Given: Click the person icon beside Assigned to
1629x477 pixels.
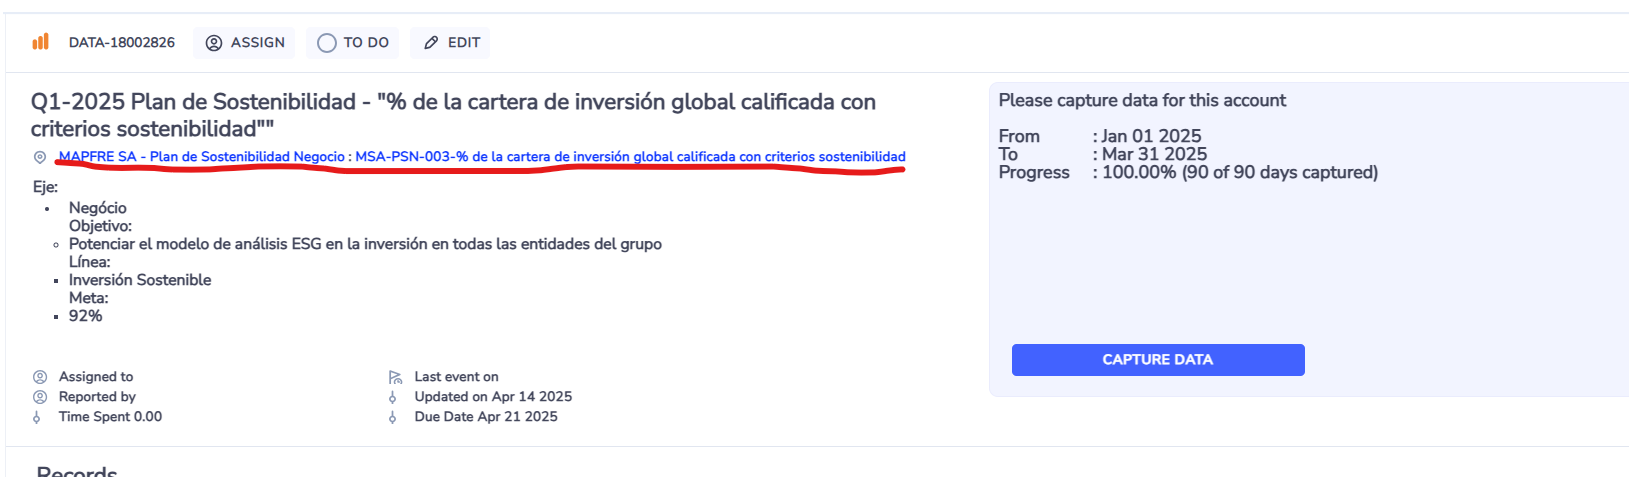Looking at the screenshot, I should [40, 377].
